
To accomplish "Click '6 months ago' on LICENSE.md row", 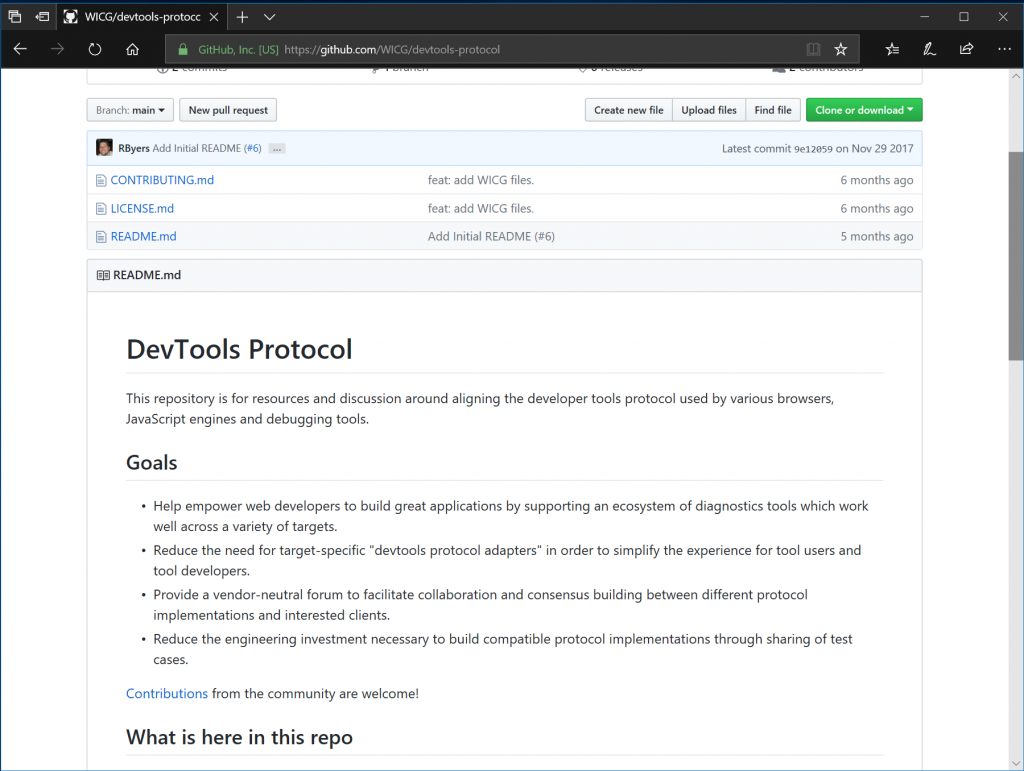I will [876, 209].
